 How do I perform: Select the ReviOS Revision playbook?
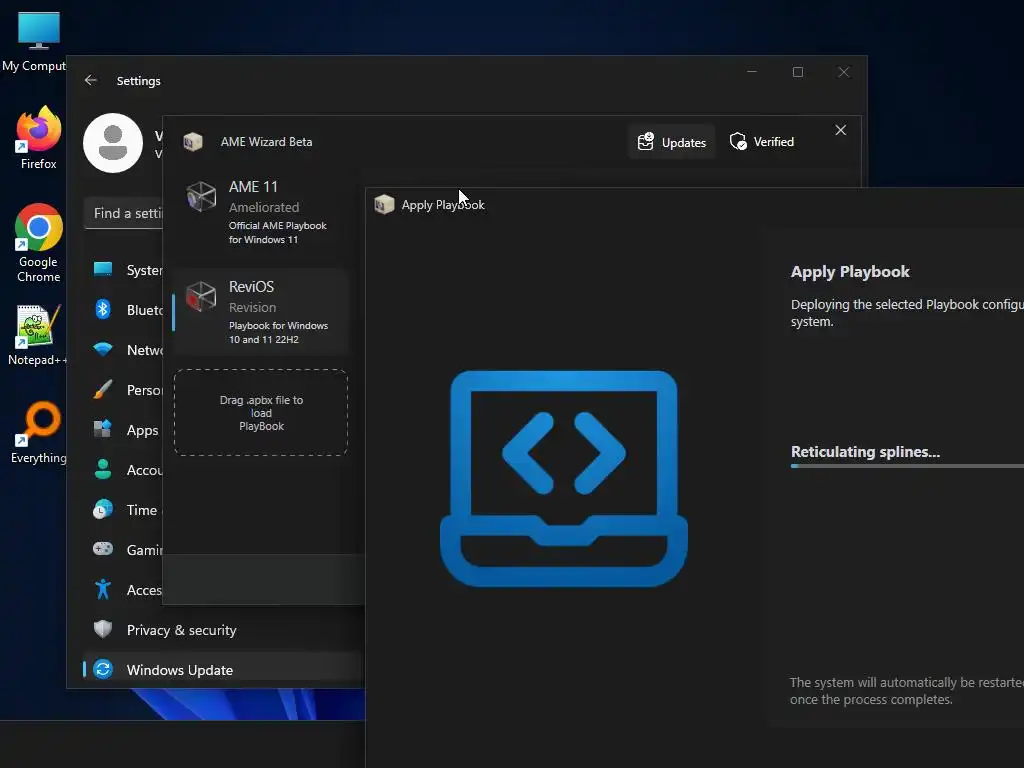coord(260,312)
